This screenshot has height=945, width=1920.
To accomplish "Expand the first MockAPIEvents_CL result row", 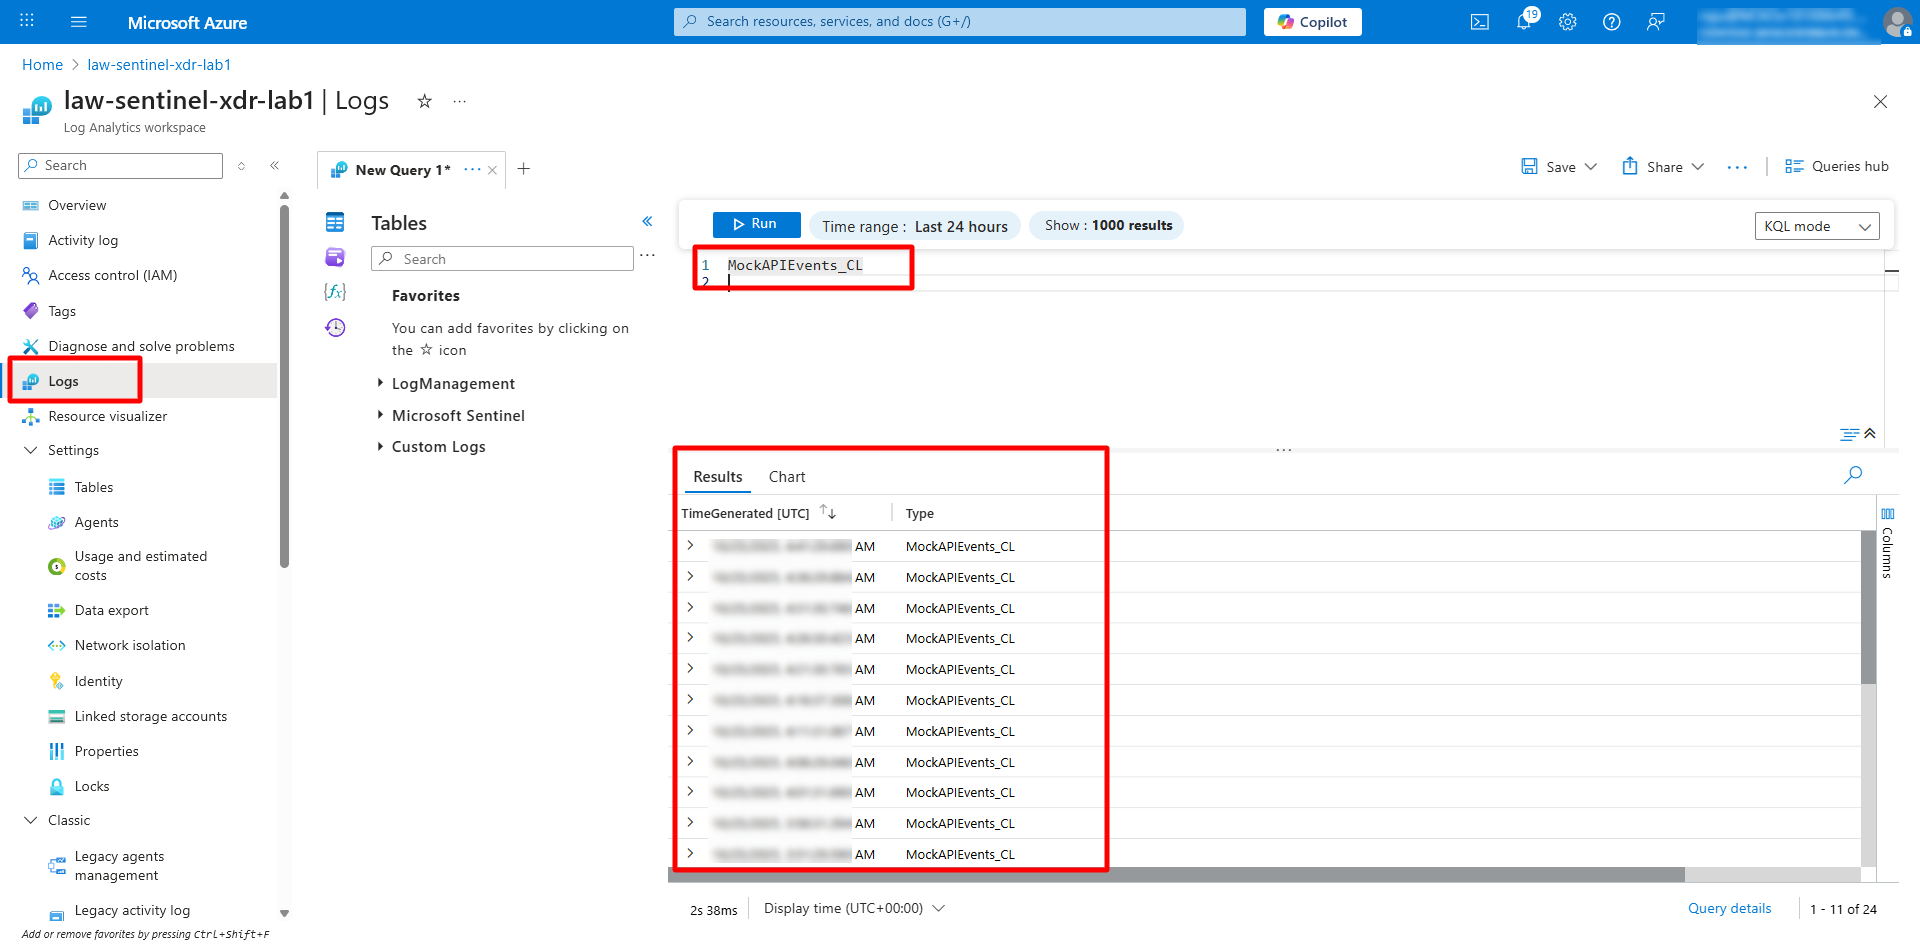I will 690,545.
